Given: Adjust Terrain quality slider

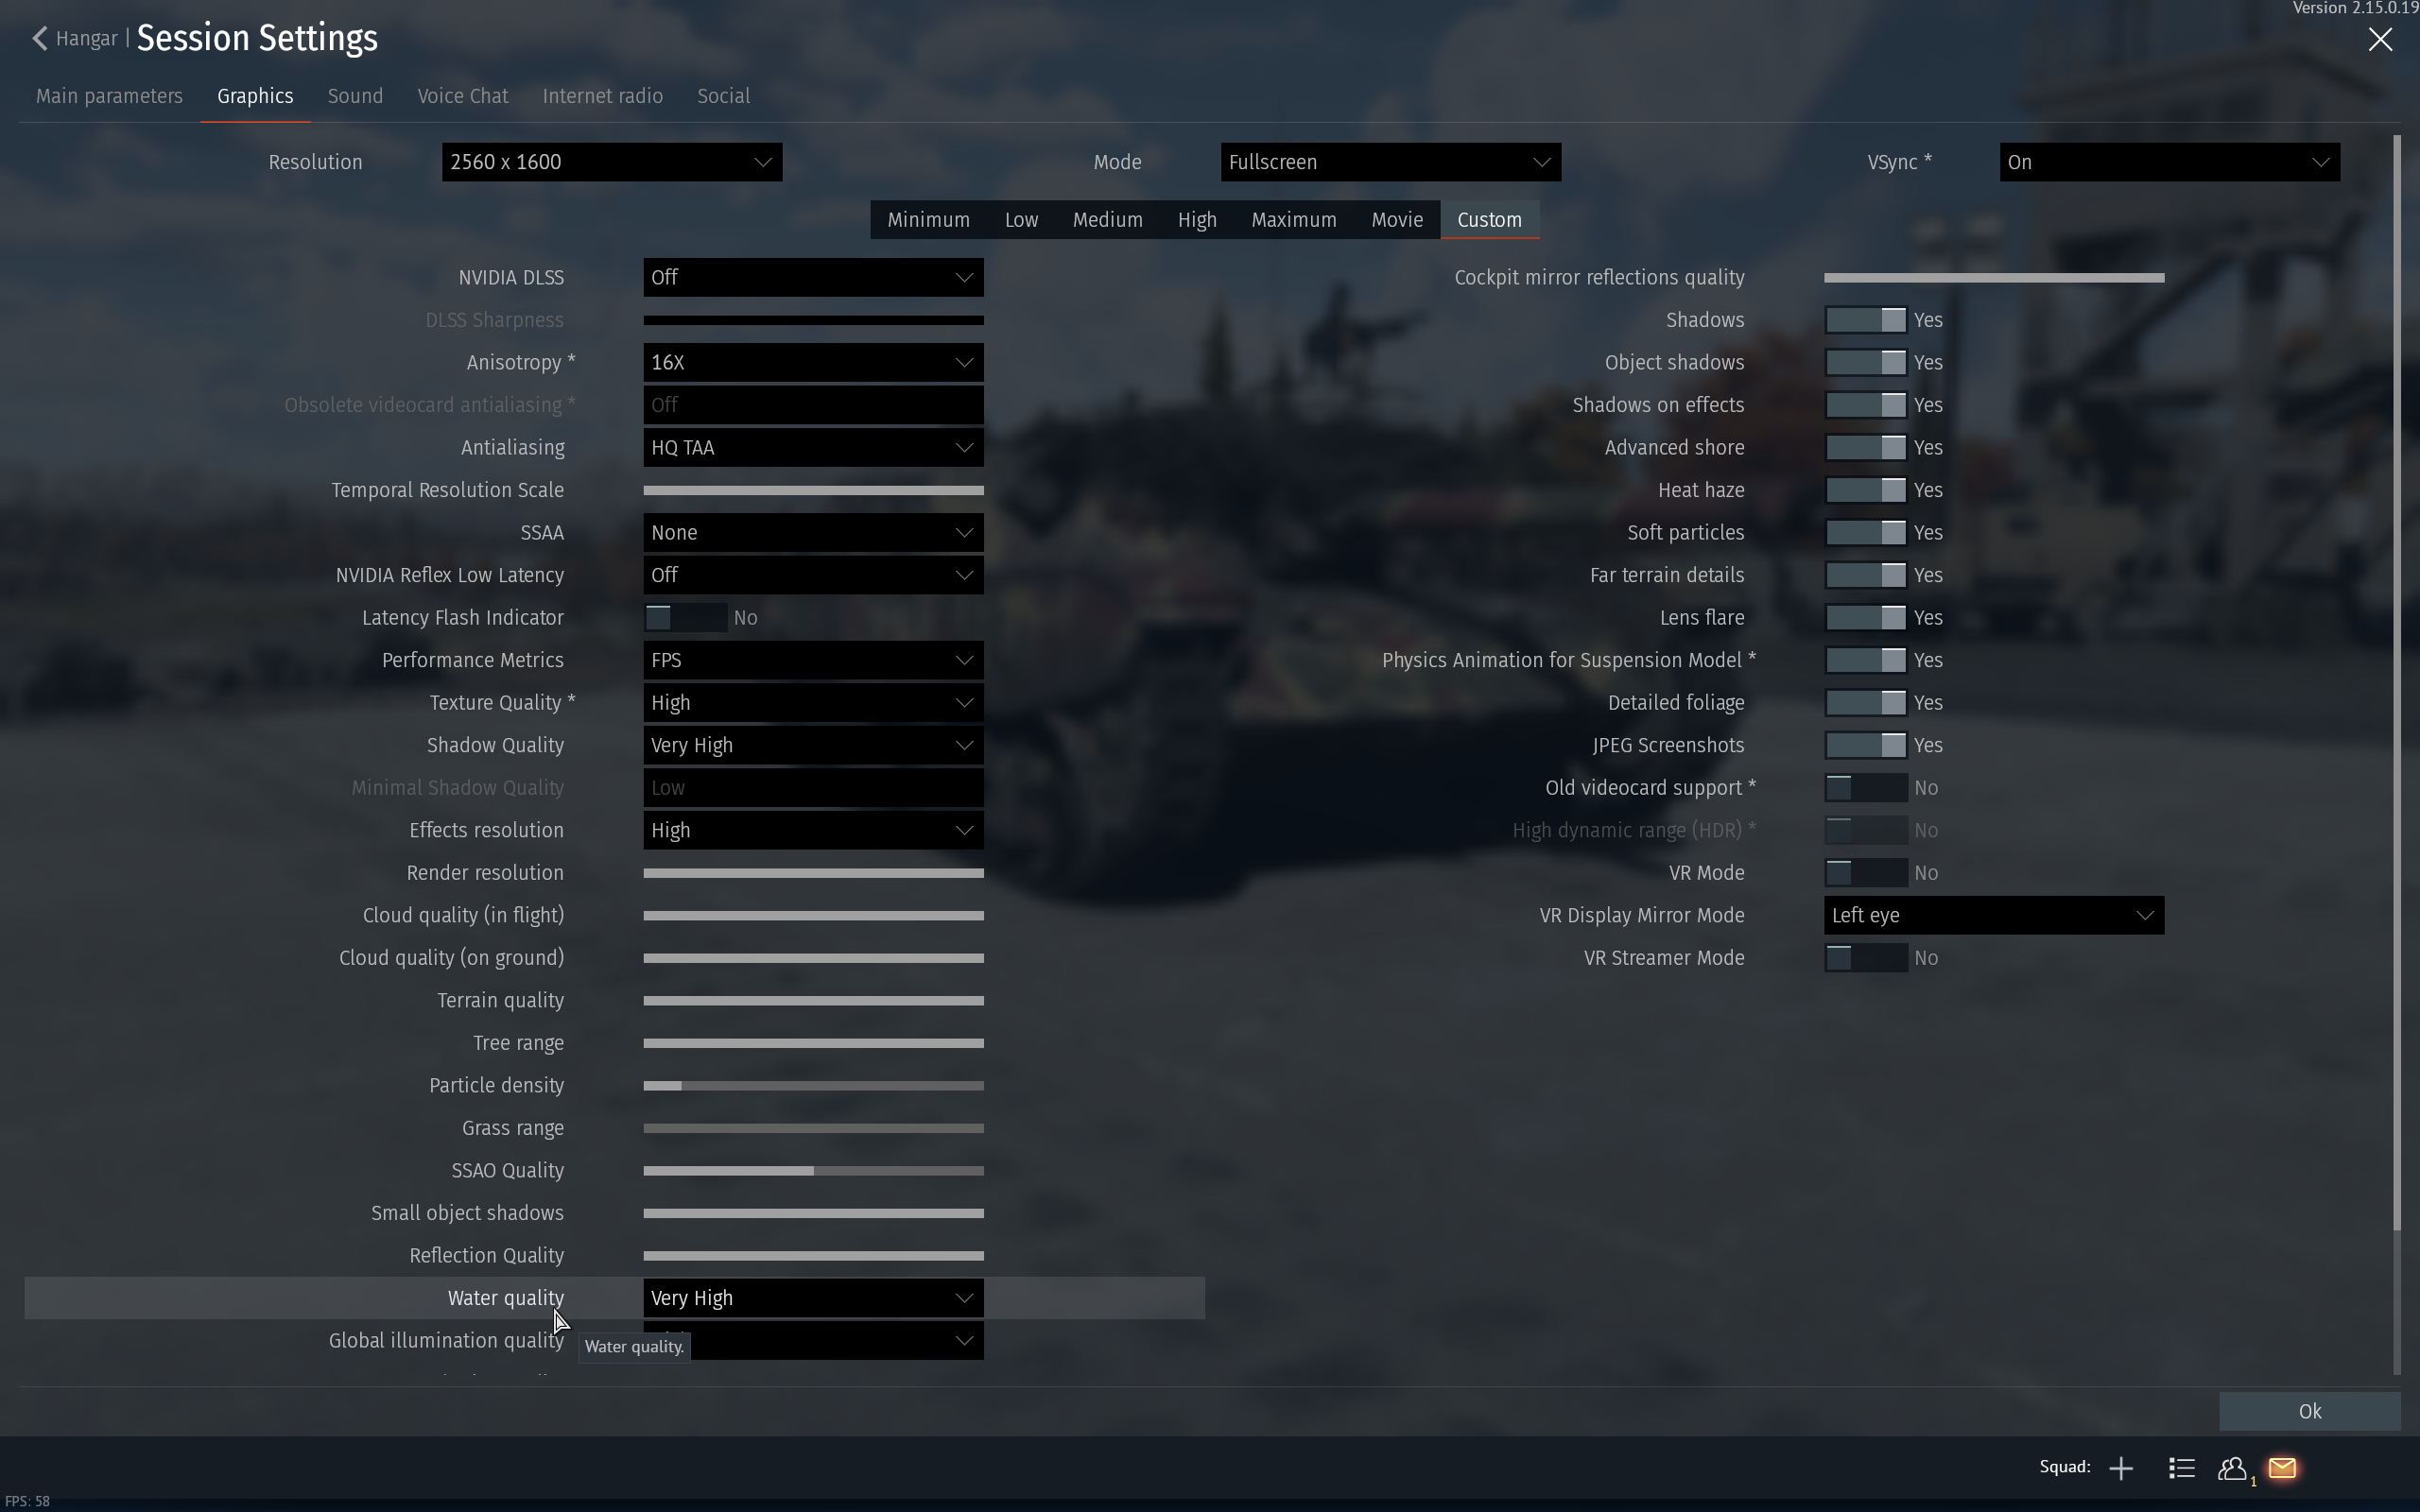Looking at the screenshot, I should [x=813, y=1000].
